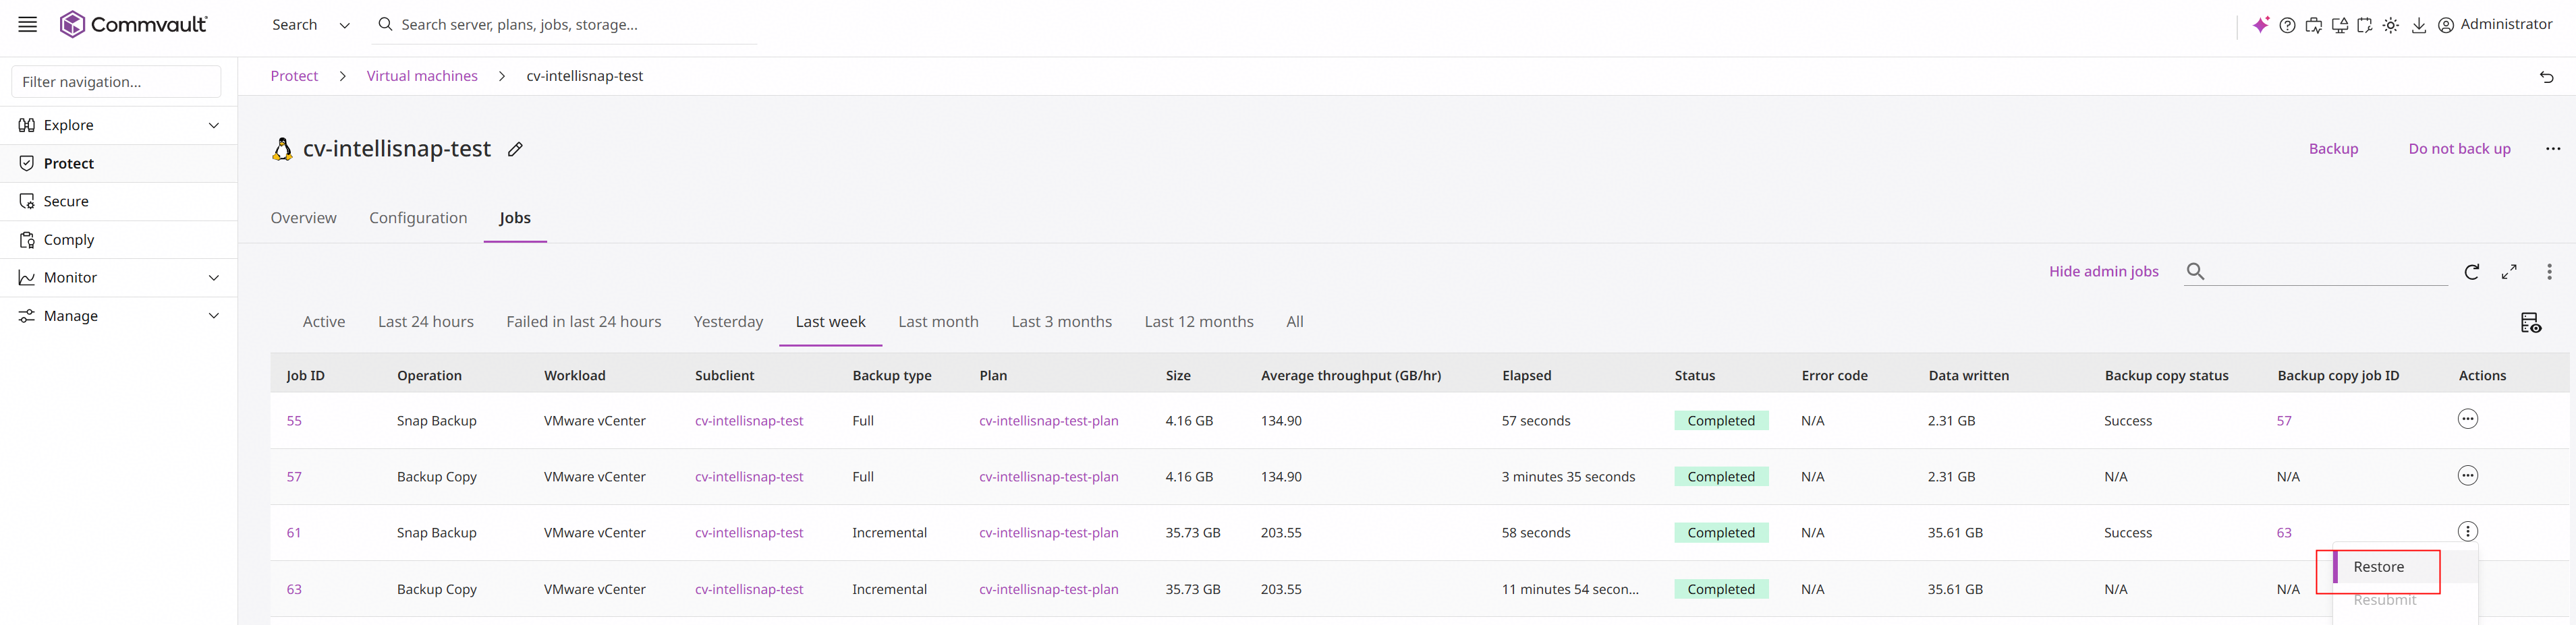This screenshot has height=625, width=2576.
Task: Switch to the Configuration tab
Action: 418,218
